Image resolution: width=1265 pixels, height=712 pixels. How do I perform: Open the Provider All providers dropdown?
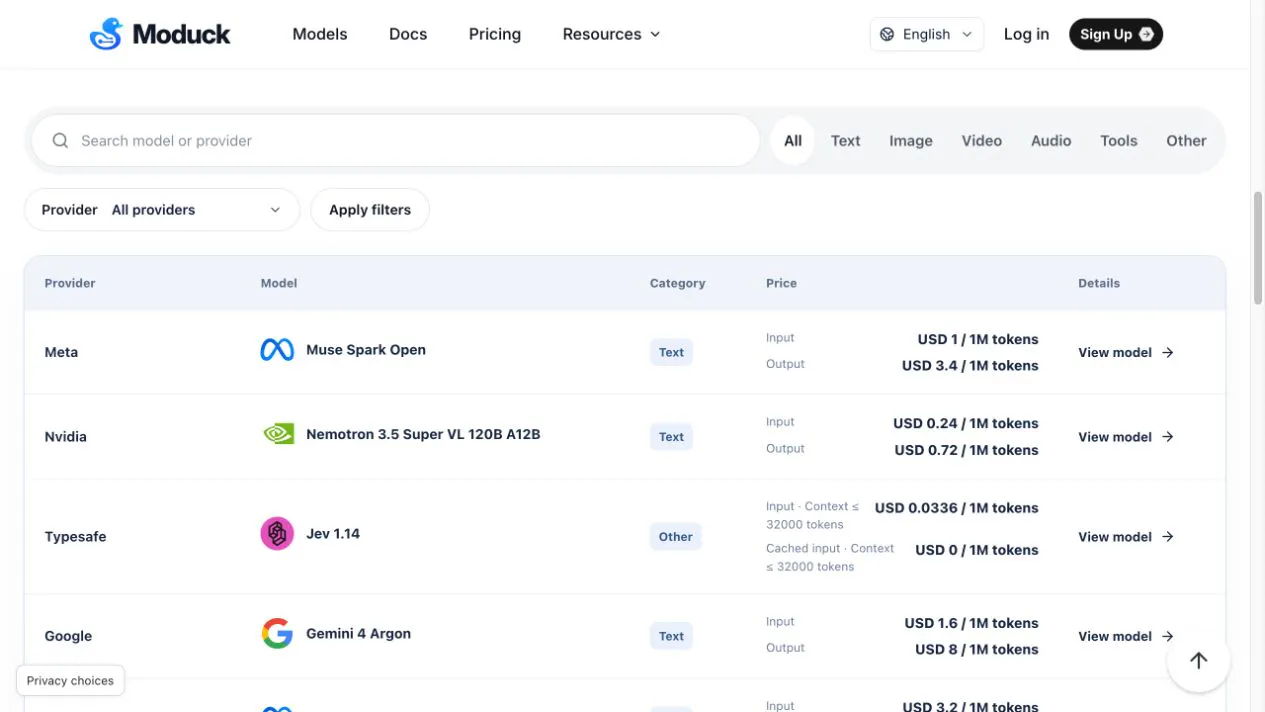[x=162, y=210]
